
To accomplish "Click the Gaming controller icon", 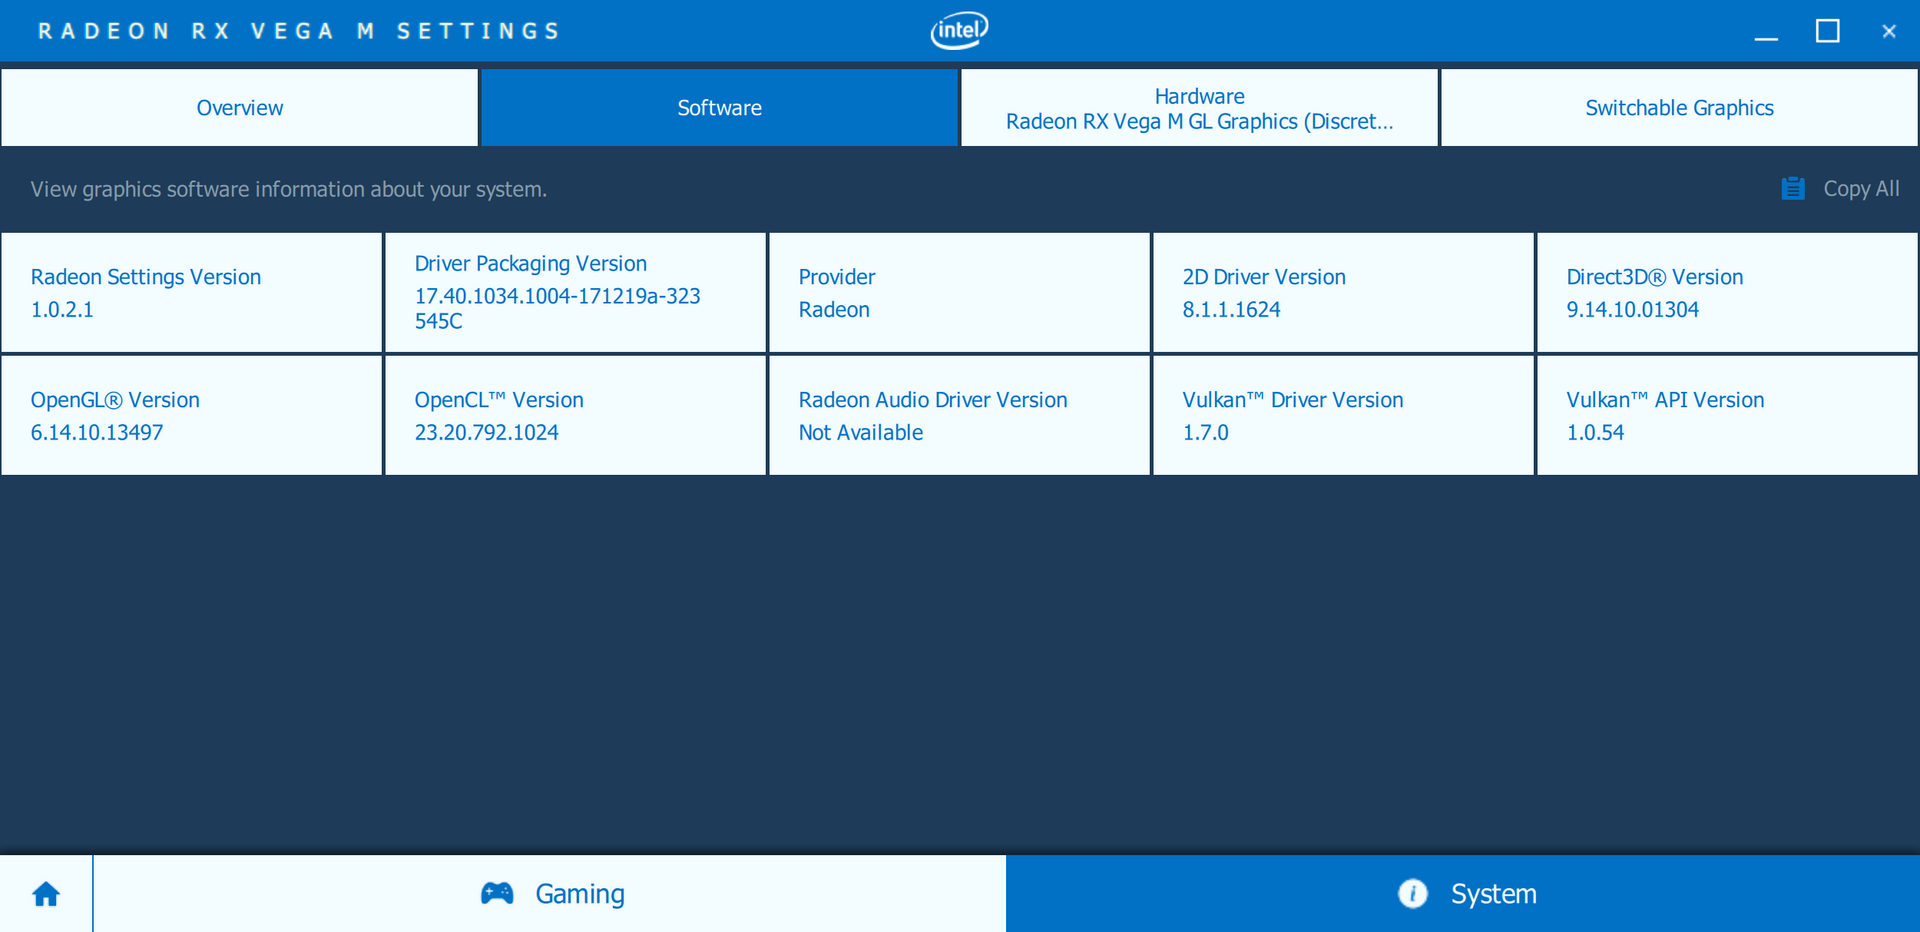I will (x=497, y=893).
